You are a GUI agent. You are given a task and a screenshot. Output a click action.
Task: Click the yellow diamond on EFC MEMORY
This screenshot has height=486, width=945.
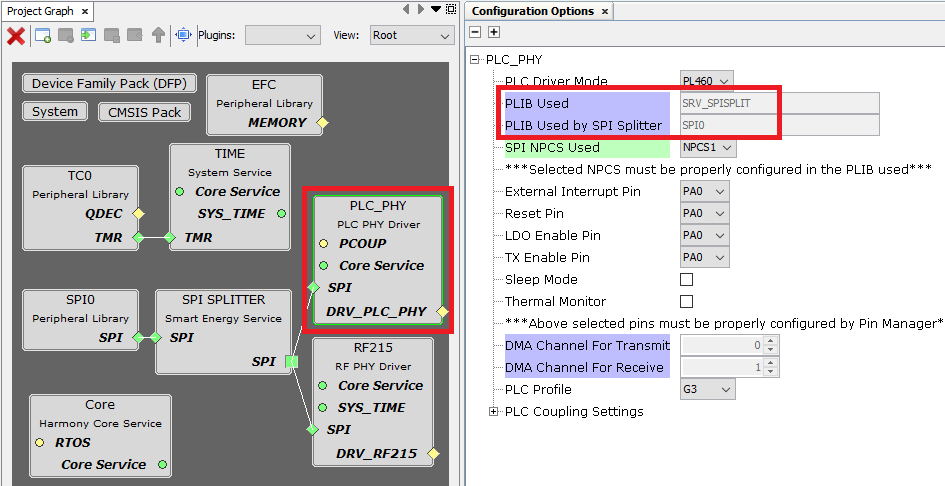(x=322, y=123)
